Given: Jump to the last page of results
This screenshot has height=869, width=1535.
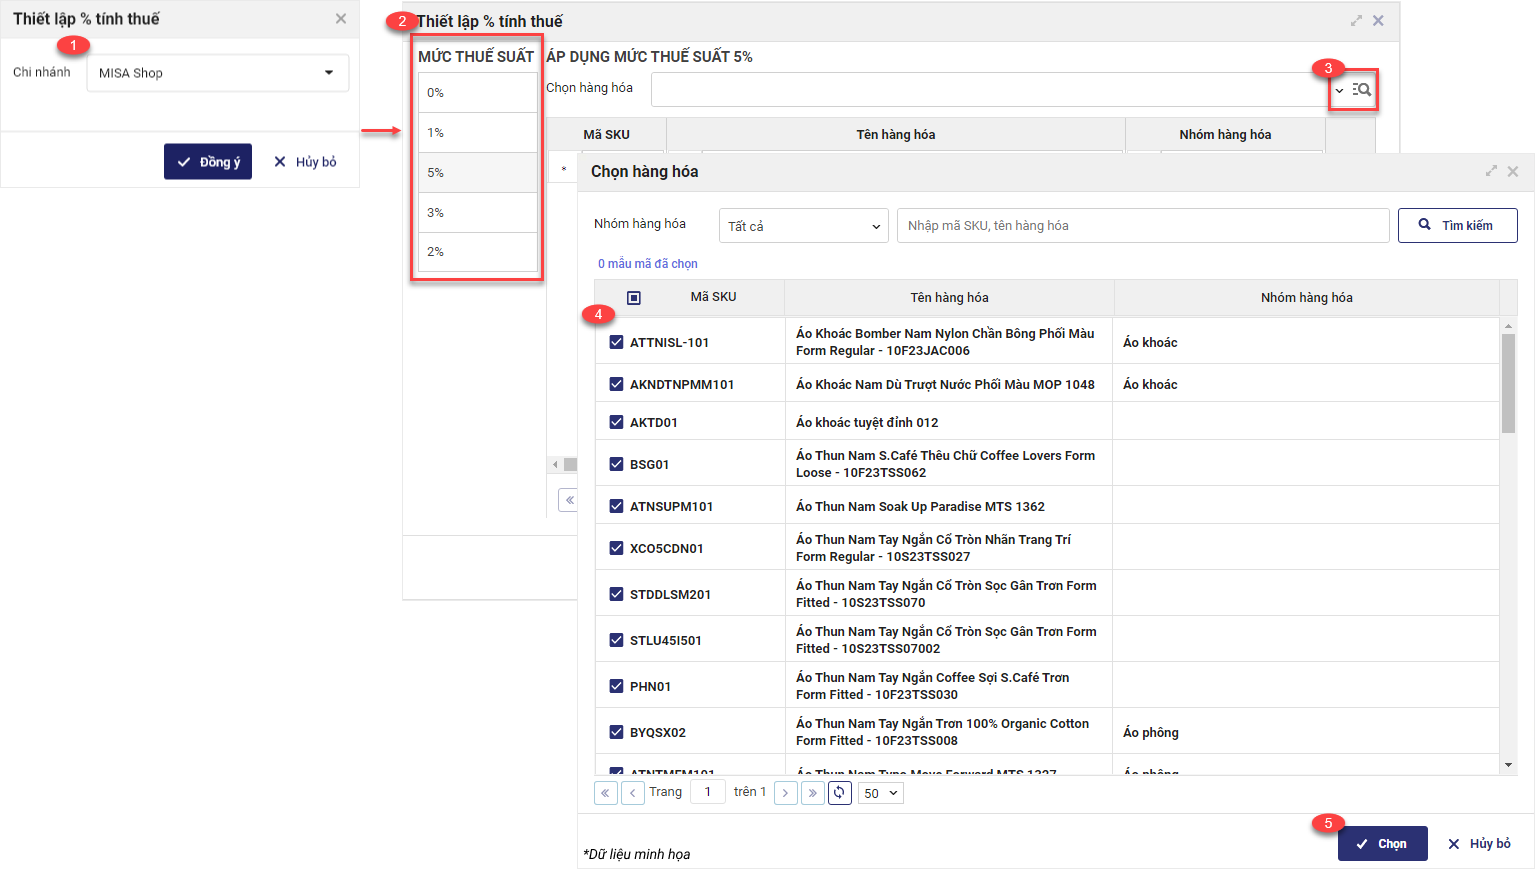Looking at the screenshot, I should coord(812,793).
